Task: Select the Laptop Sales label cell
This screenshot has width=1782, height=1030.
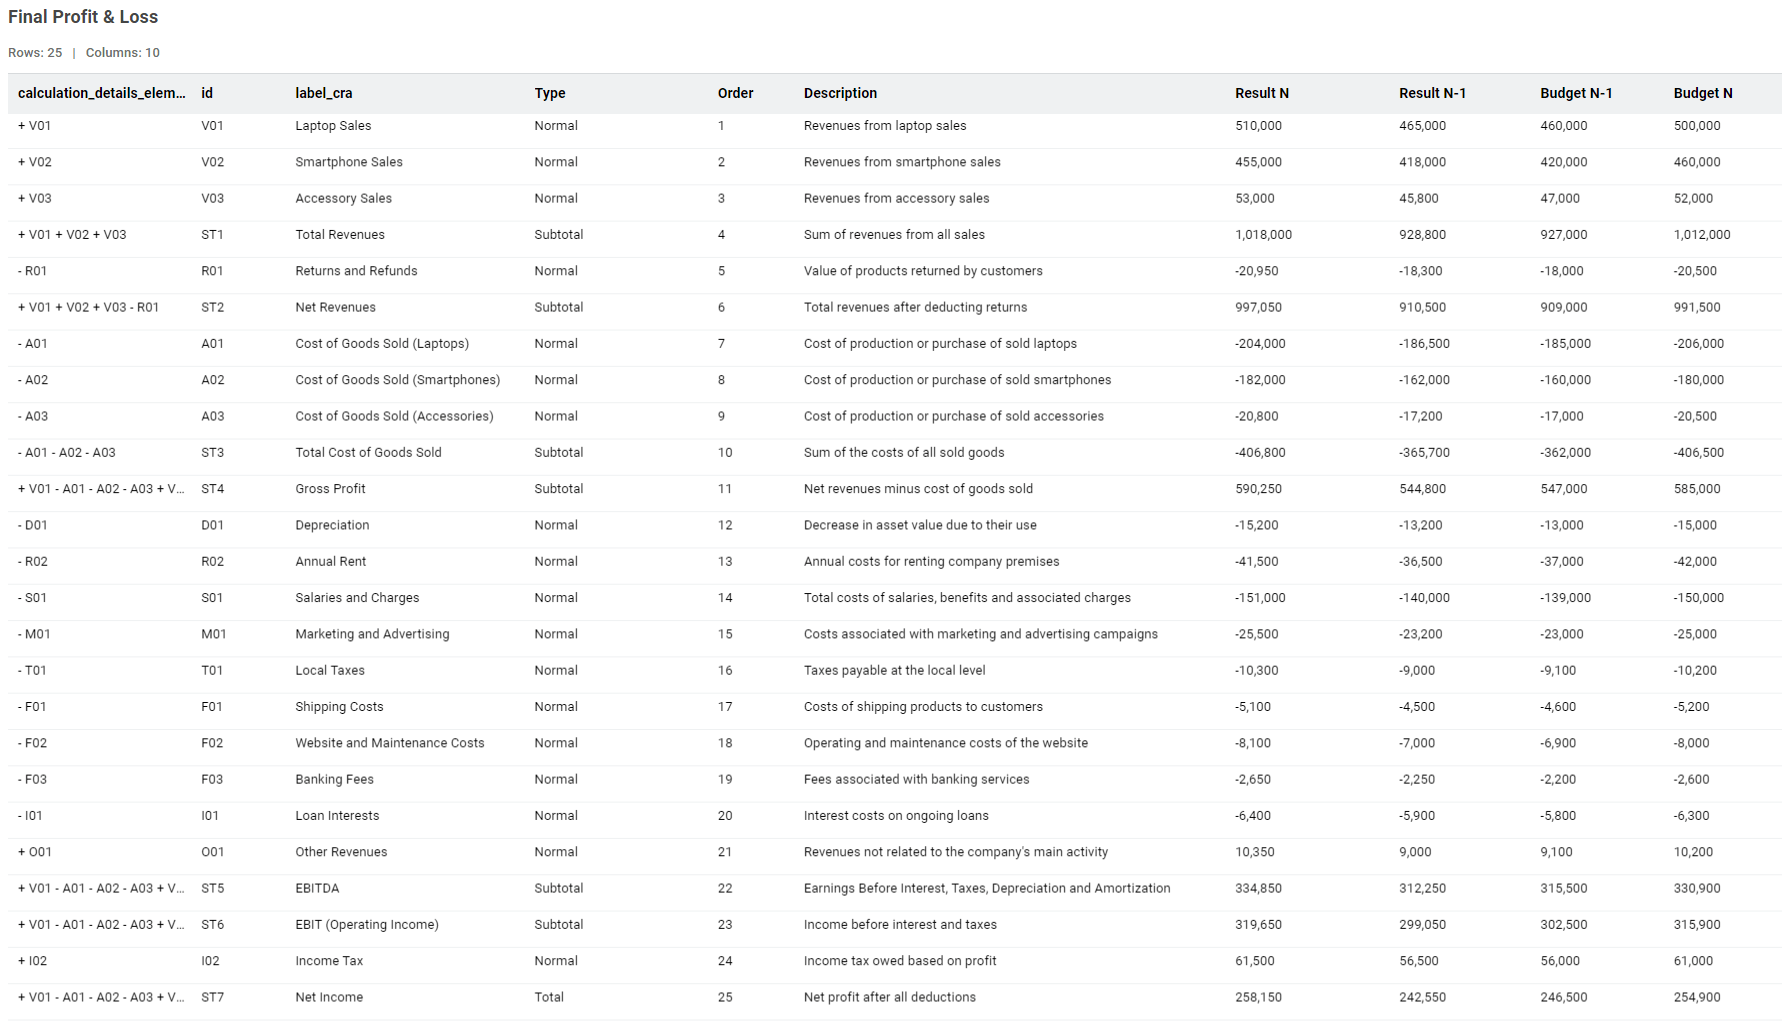Action: pyautogui.click(x=333, y=126)
